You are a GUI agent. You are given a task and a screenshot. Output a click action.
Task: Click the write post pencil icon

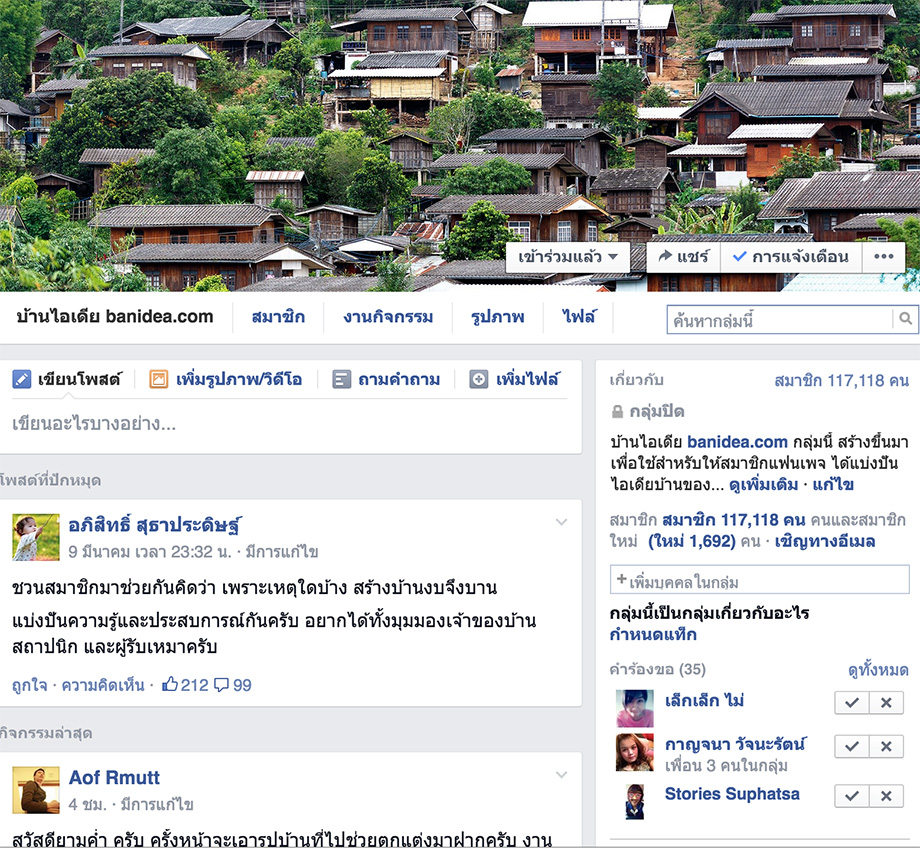pos(21,380)
